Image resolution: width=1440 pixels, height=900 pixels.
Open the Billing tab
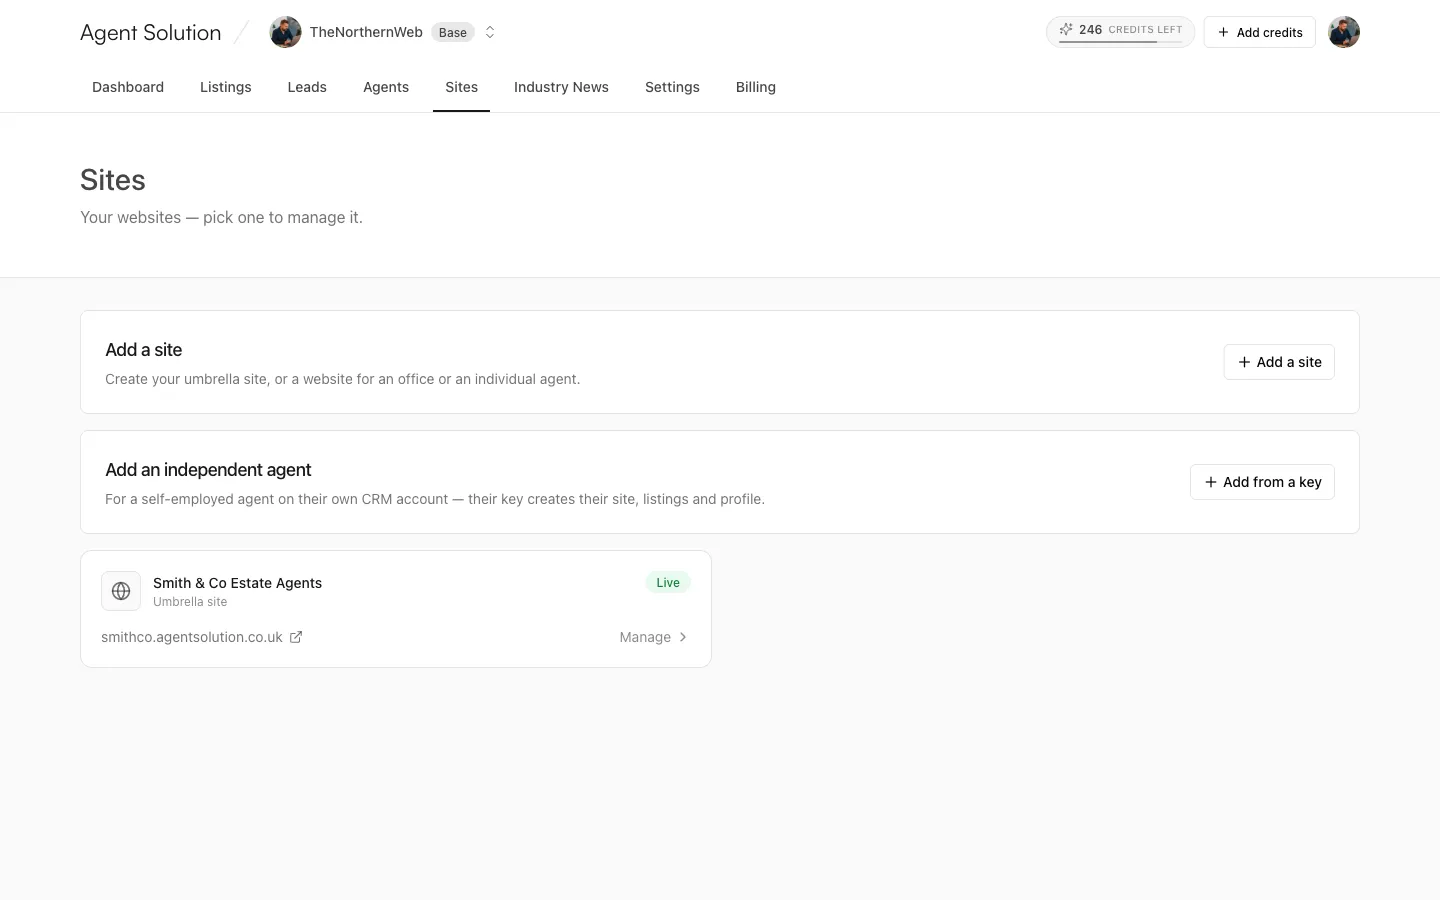pos(756,87)
